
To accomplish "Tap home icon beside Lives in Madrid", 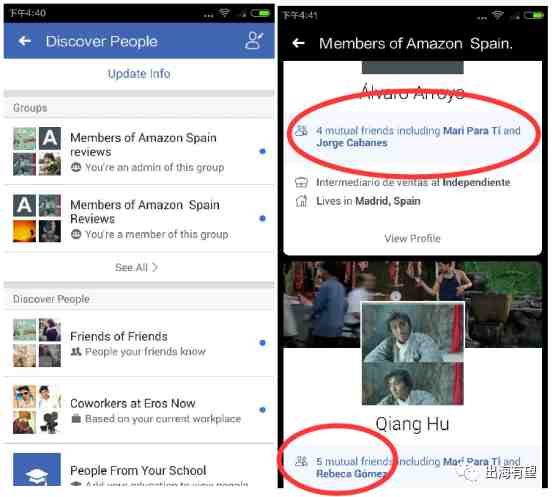I will point(301,201).
